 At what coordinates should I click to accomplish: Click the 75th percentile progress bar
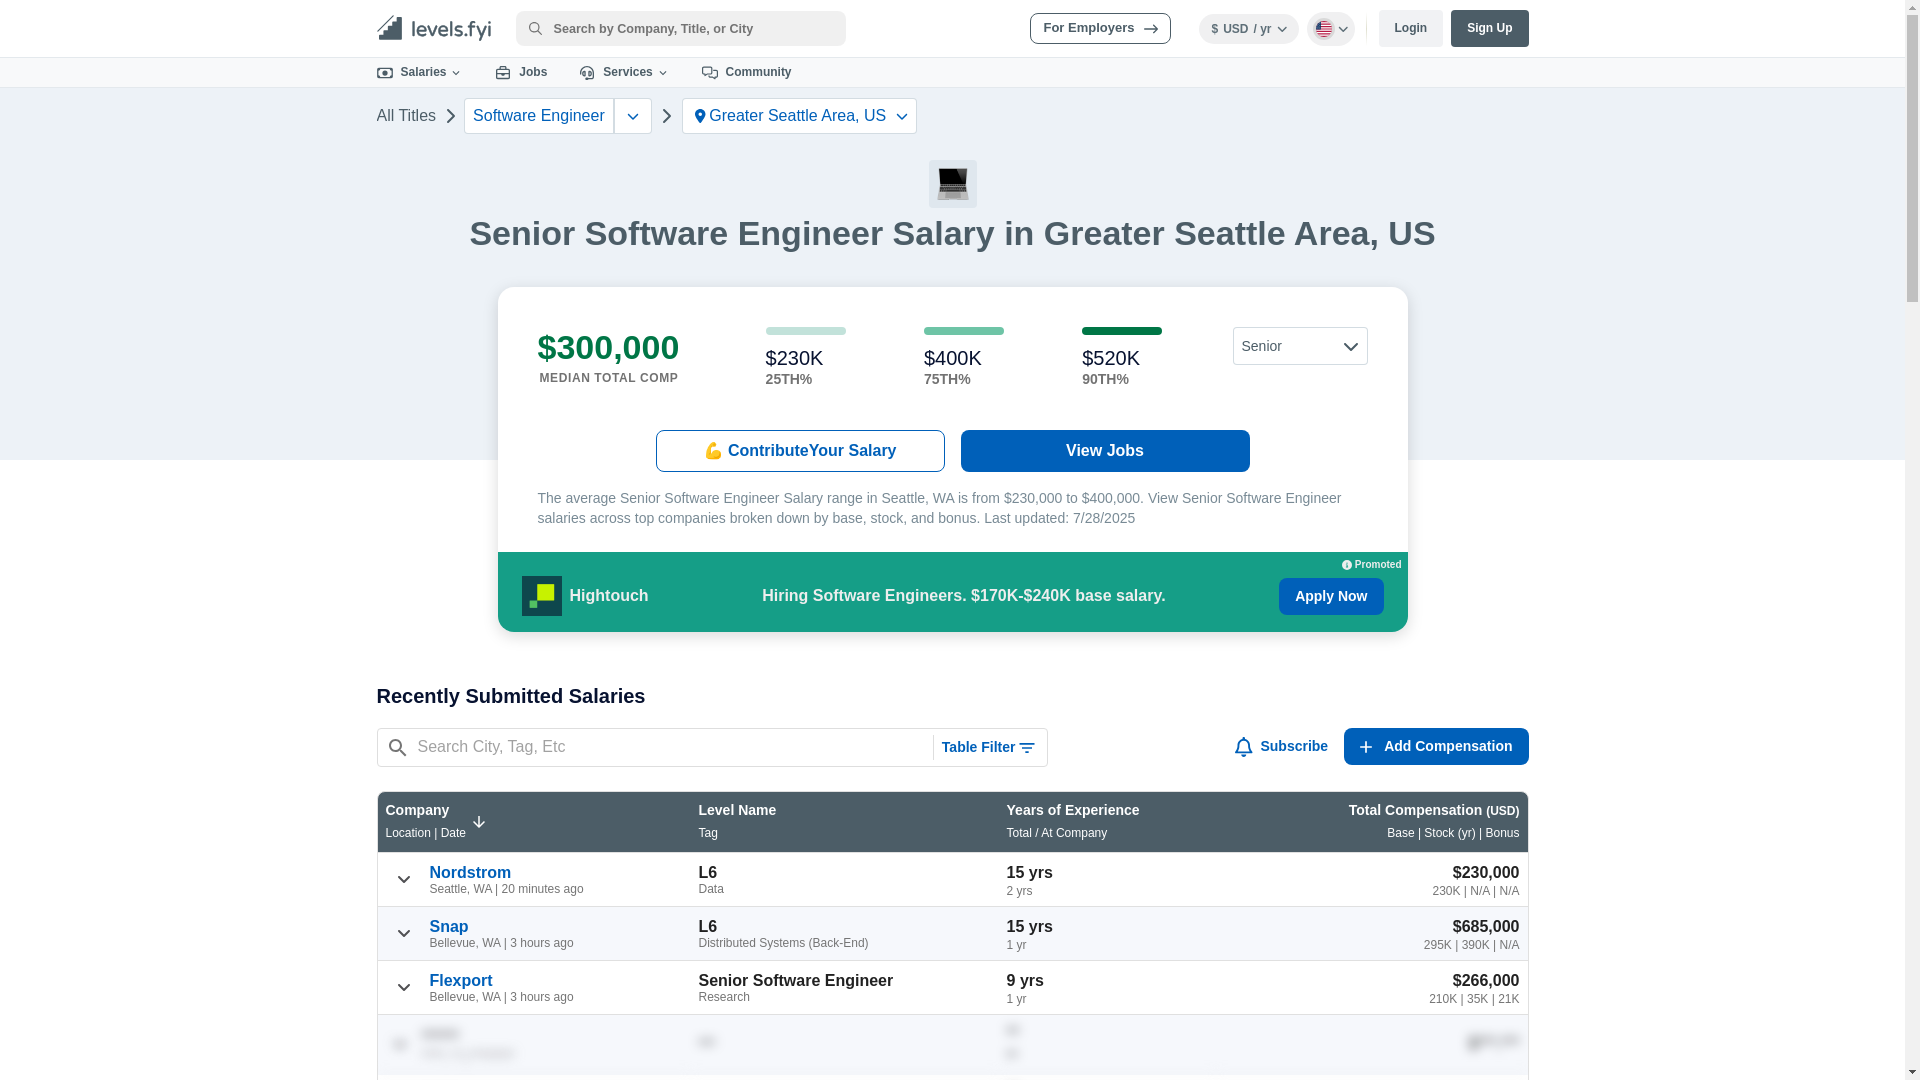coord(964,331)
